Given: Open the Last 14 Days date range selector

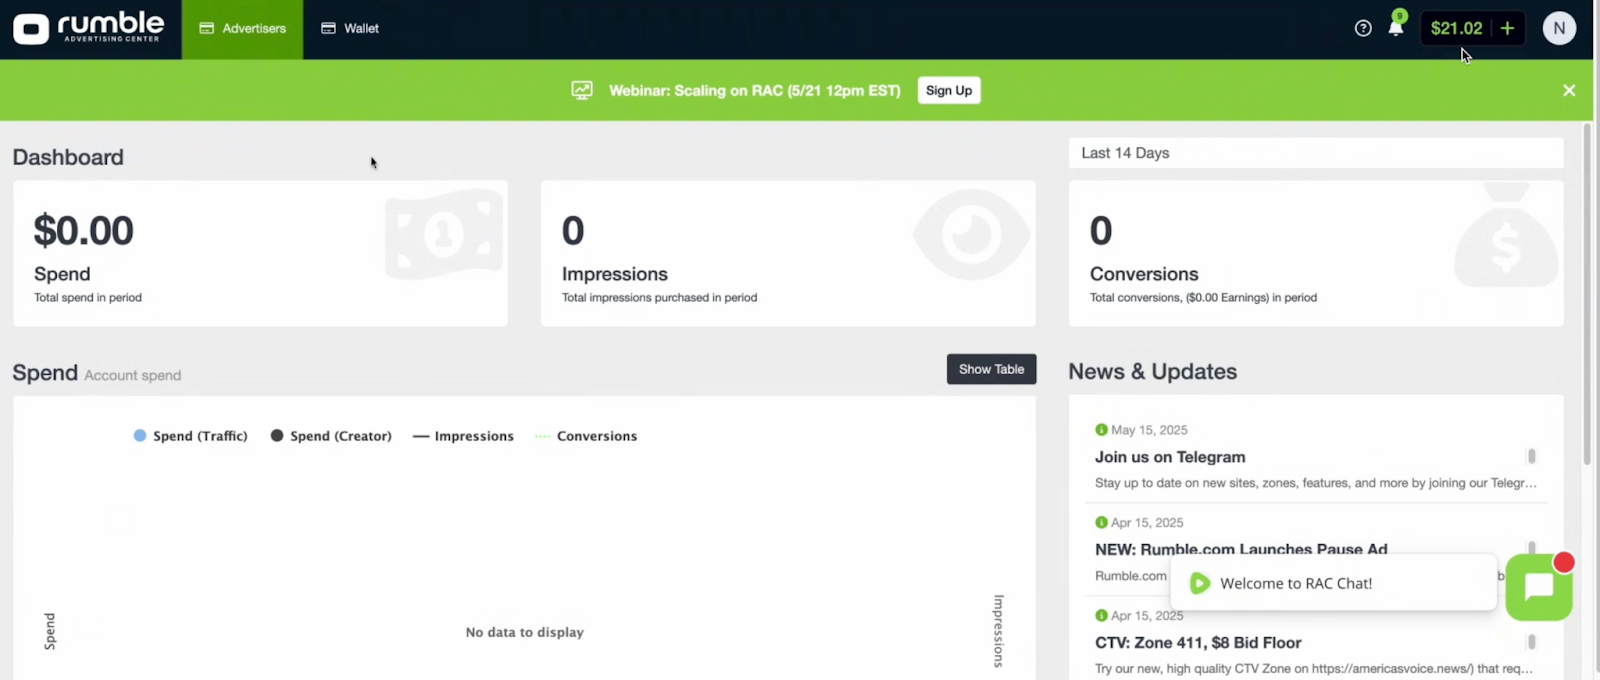Looking at the screenshot, I should pos(1316,153).
